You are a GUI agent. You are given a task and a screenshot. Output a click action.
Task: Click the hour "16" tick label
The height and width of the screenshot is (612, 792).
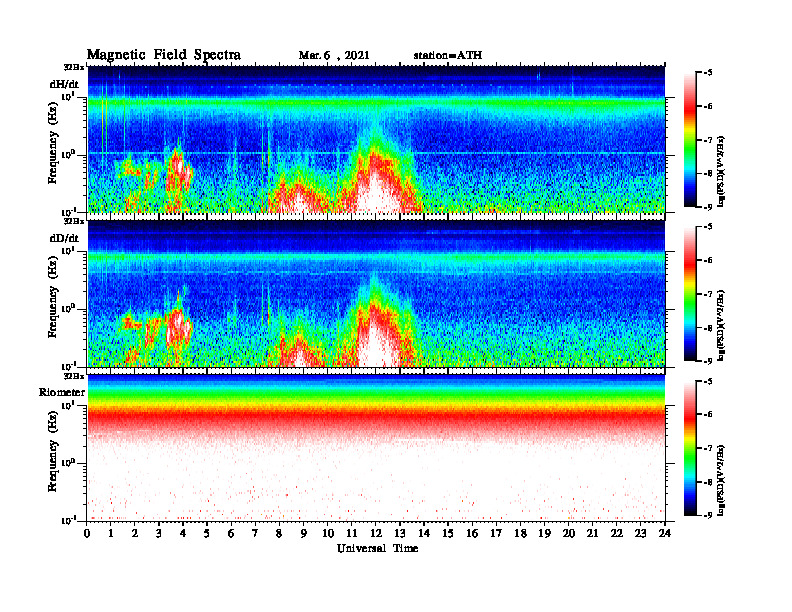[472, 533]
